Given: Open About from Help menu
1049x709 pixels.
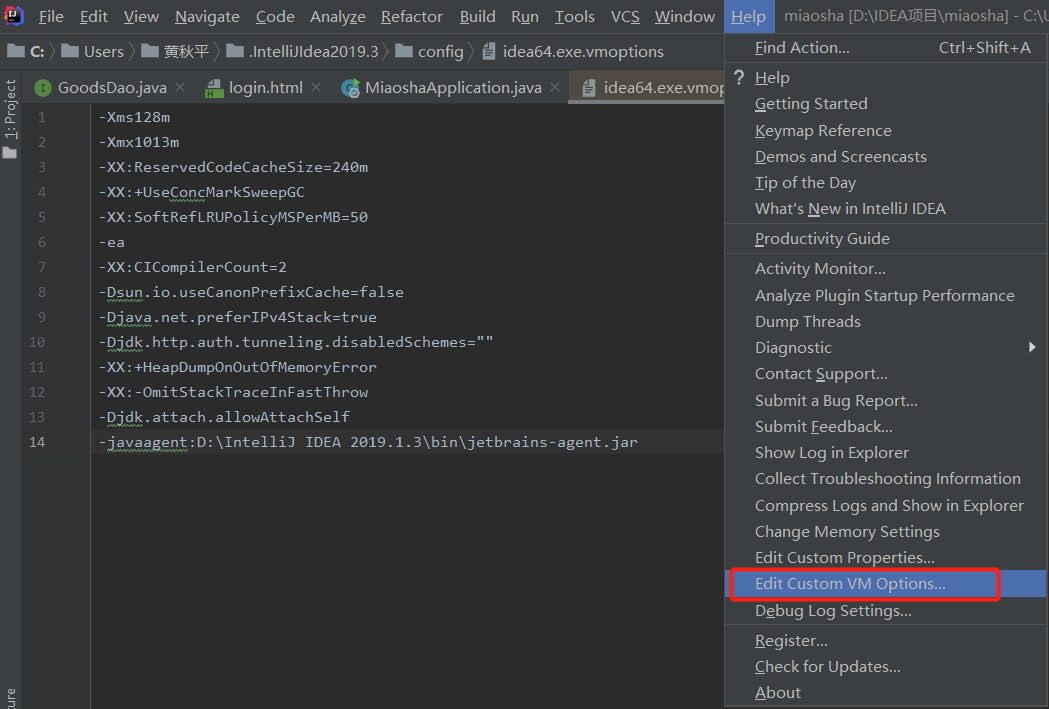Looking at the screenshot, I should (x=886, y=692).
